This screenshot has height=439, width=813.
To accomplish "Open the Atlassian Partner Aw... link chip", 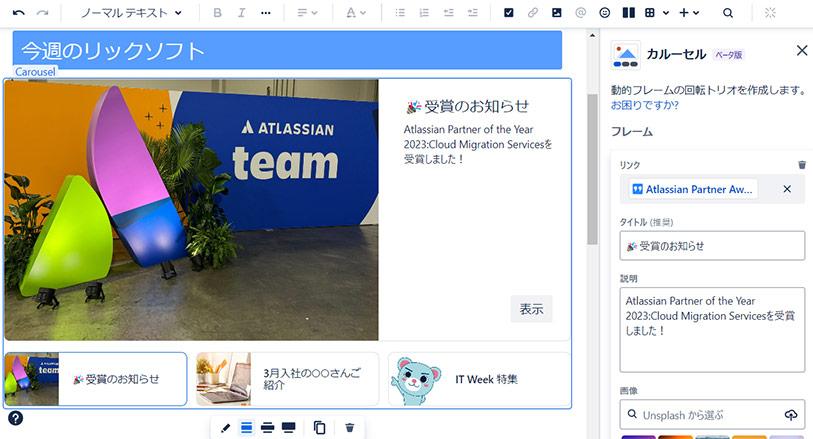I will point(693,189).
